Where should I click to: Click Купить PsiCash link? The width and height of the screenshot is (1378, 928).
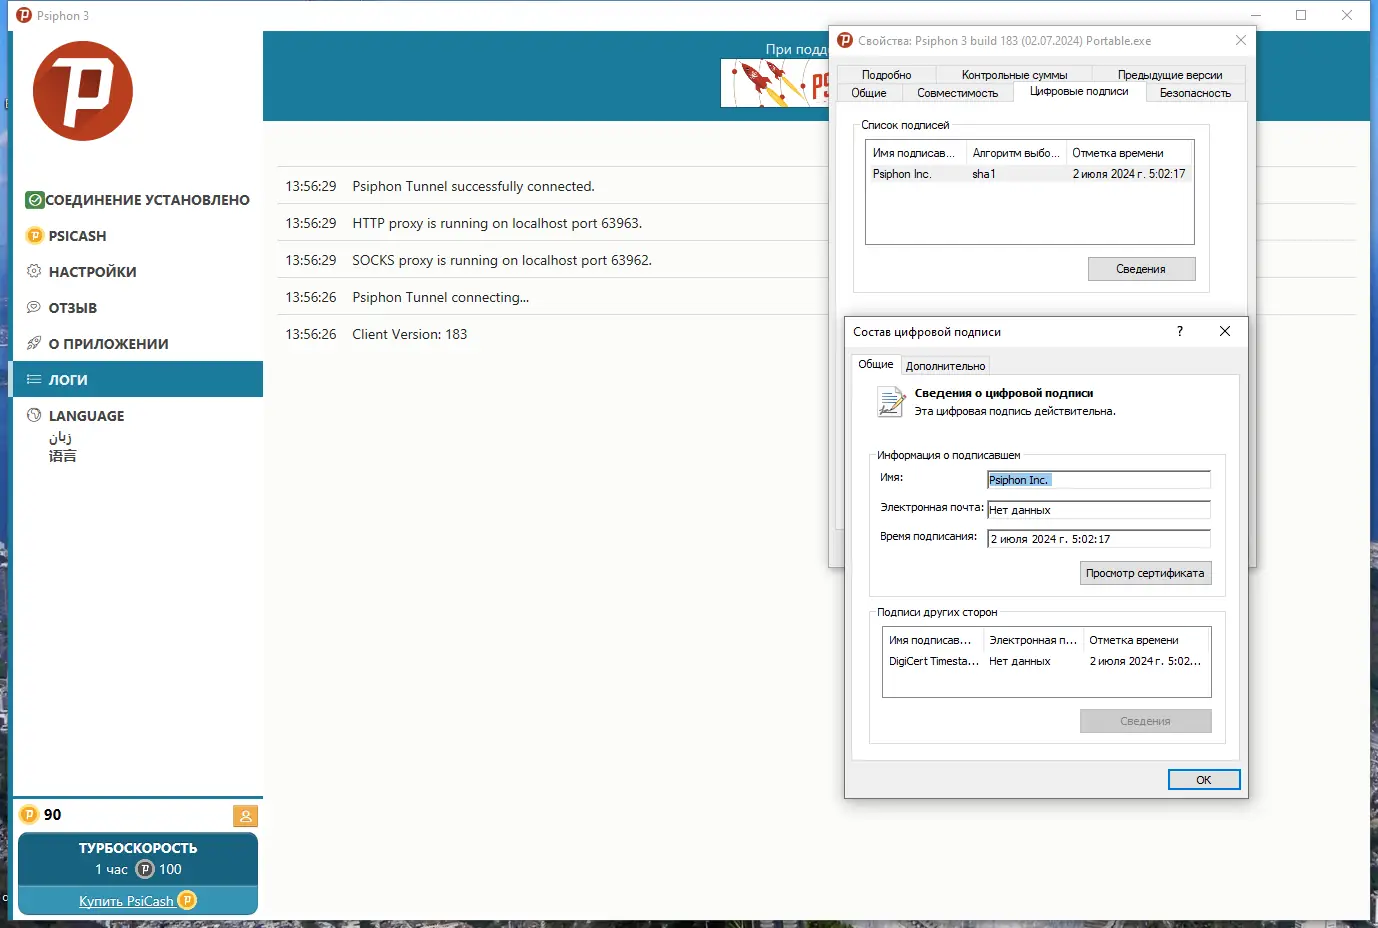tap(126, 901)
